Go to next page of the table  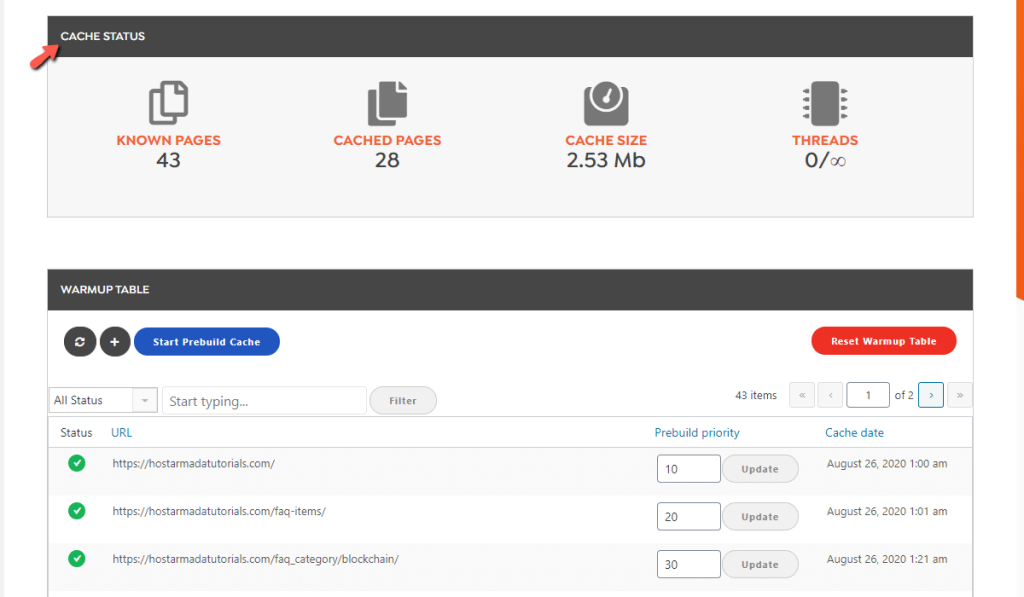(x=931, y=395)
